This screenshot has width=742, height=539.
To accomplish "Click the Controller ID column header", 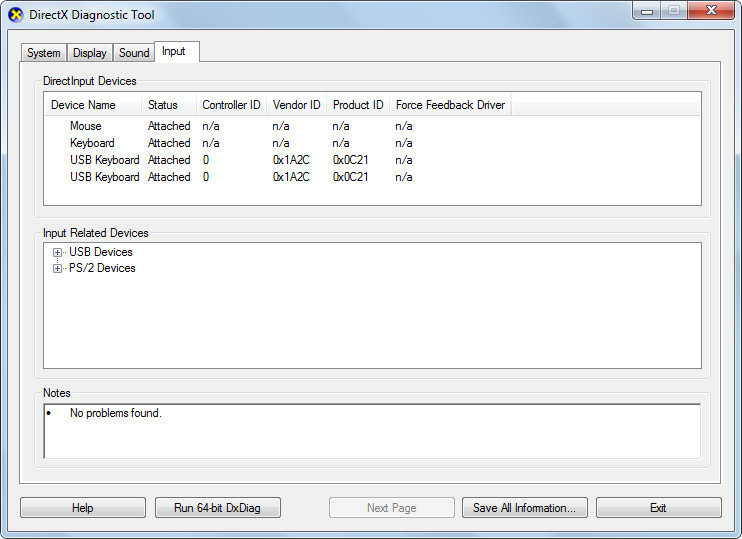I will click(231, 105).
